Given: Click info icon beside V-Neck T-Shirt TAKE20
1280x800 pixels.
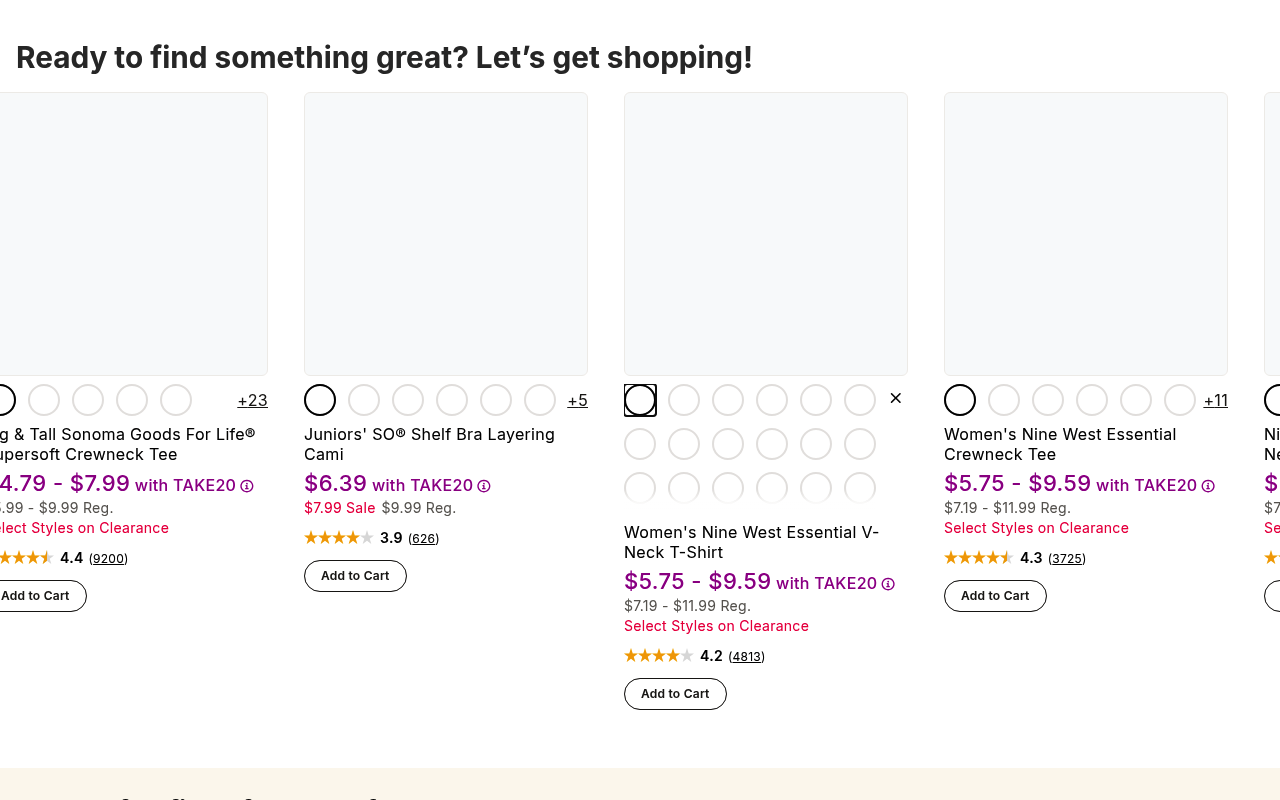Looking at the screenshot, I should pyautogui.click(x=888, y=584).
